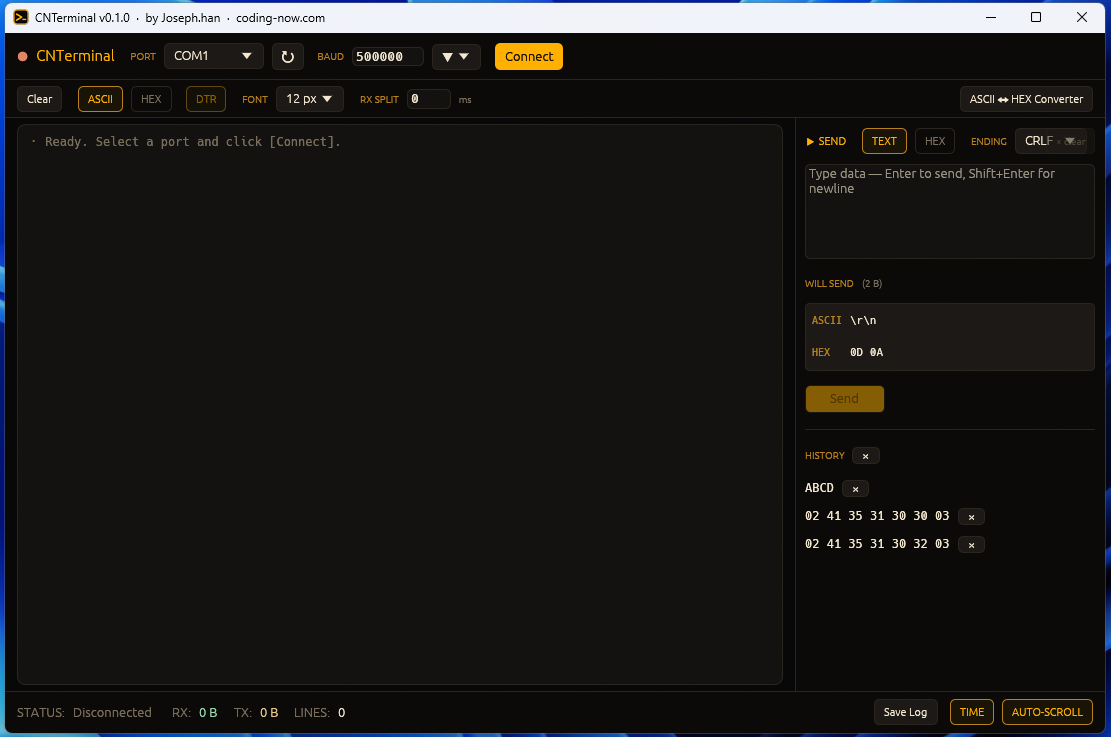Open the COM1 port dropdown
The height and width of the screenshot is (737, 1111).
(x=213, y=56)
